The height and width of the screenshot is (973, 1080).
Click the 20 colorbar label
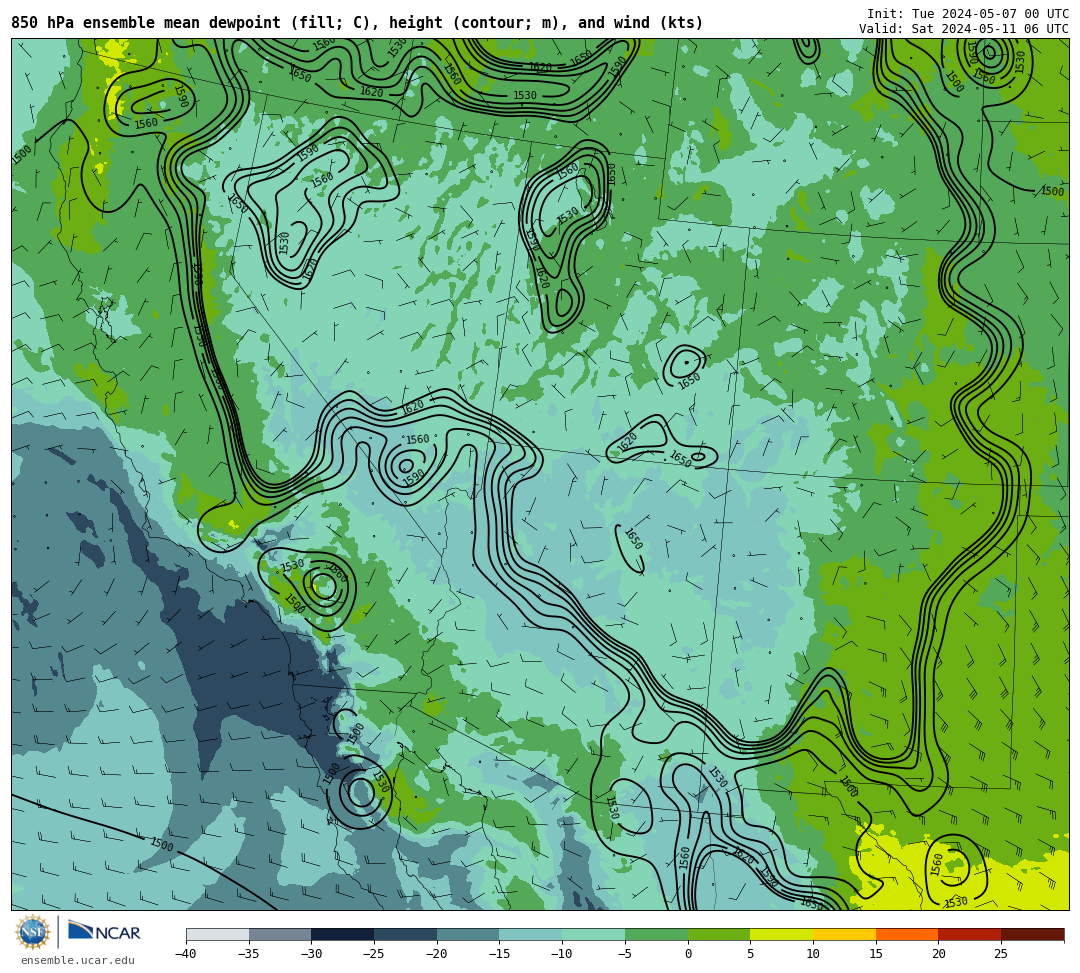[938, 954]
